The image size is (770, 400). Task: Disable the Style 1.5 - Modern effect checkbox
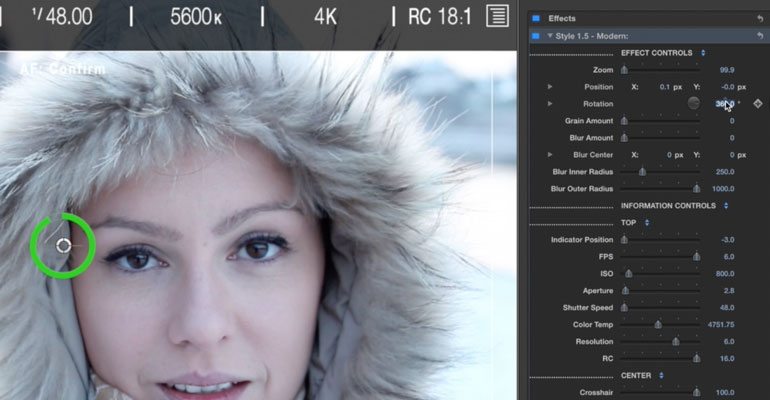click(x=536, y=36)
